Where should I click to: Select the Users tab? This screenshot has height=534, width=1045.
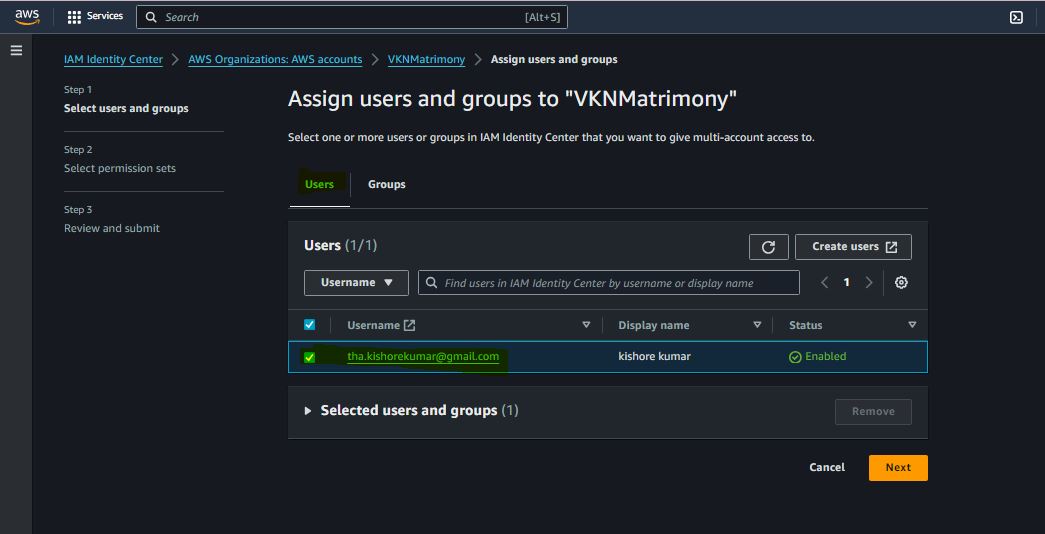point(319,185)
